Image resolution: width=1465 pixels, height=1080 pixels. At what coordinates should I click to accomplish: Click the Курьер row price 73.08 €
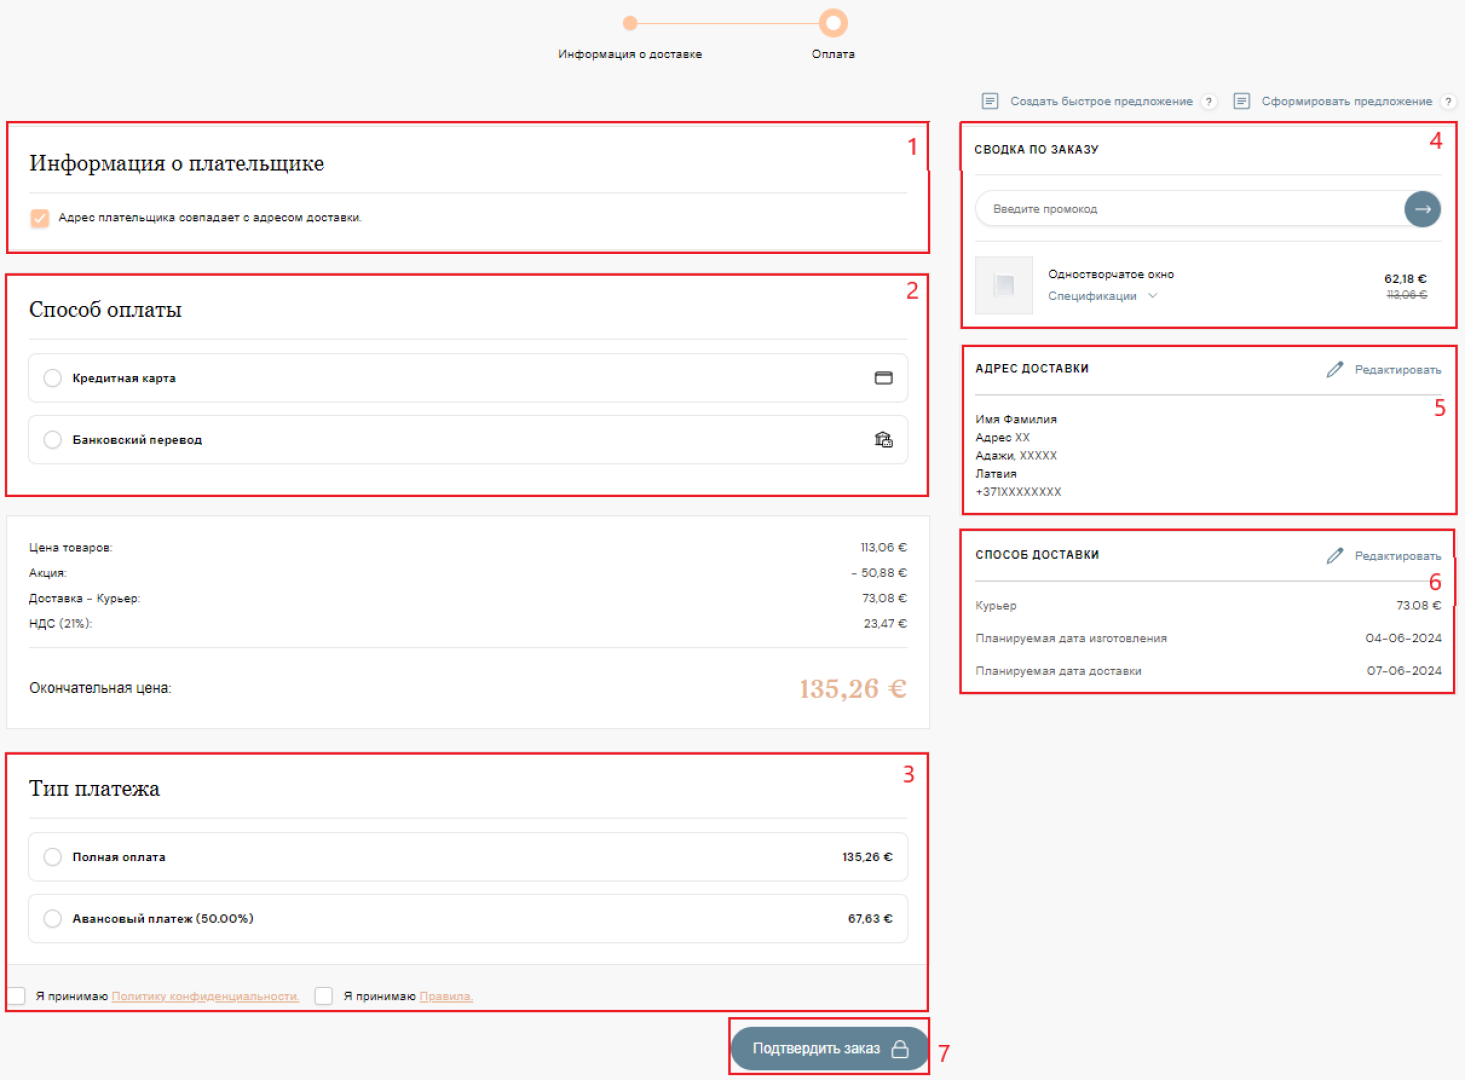[x=1419, y=606]
